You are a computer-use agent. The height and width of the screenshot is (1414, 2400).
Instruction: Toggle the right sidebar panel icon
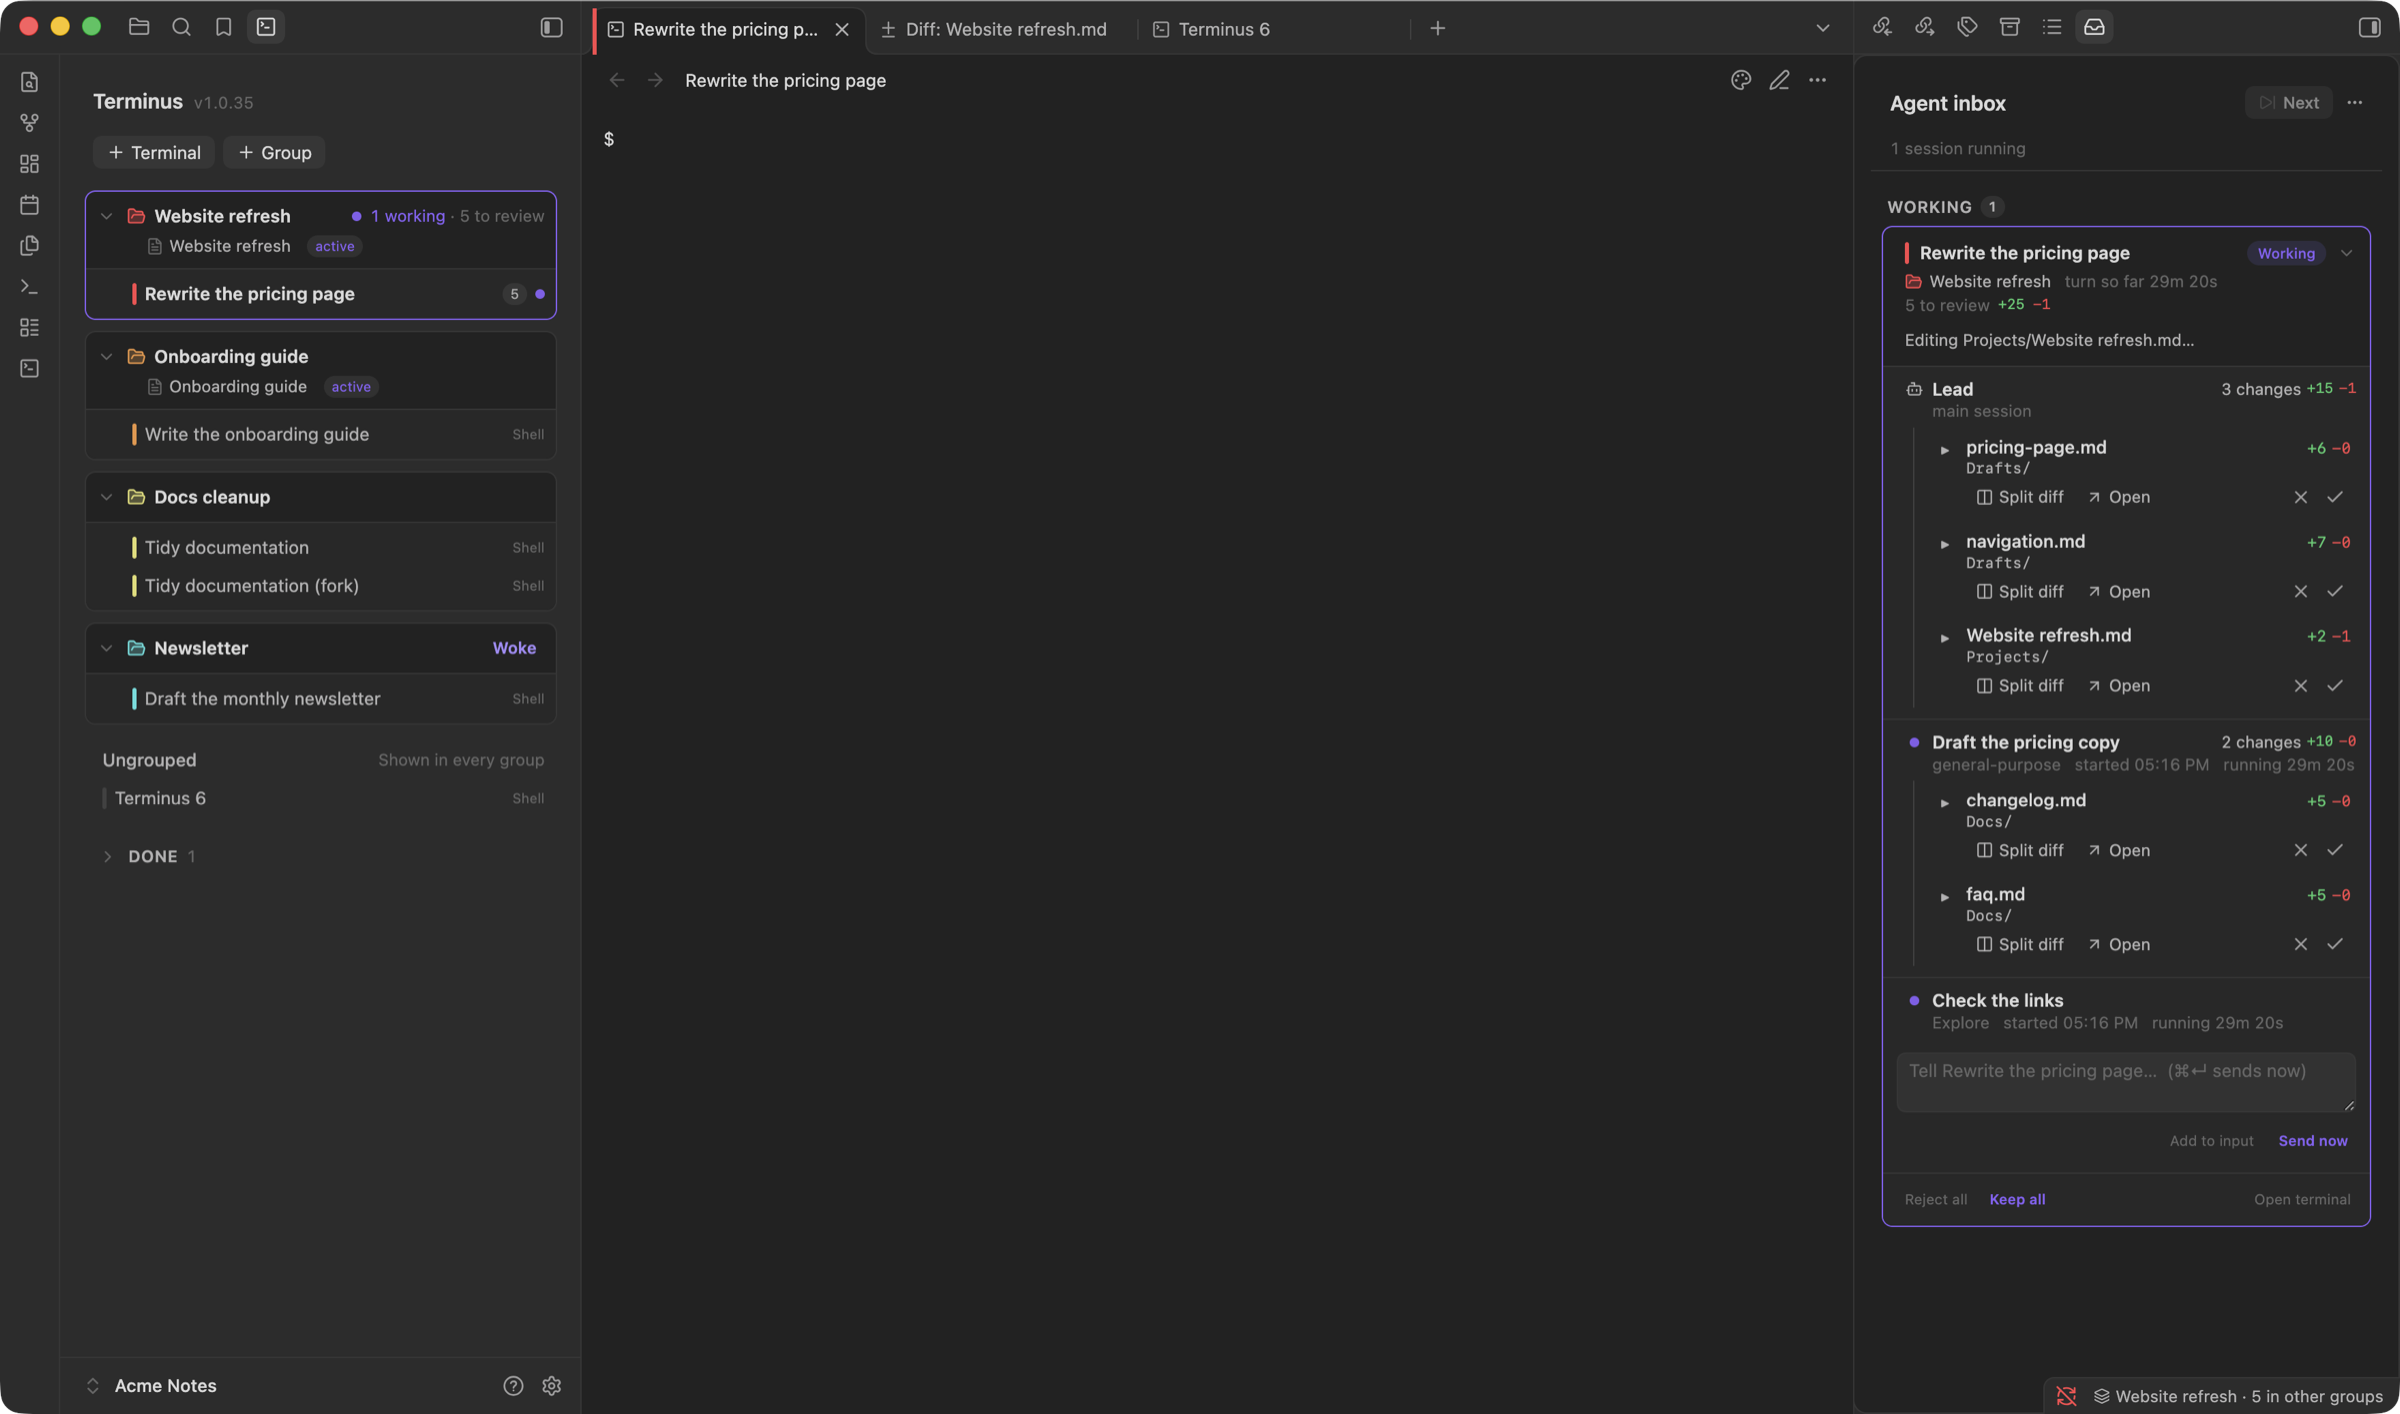point(2369,27)
